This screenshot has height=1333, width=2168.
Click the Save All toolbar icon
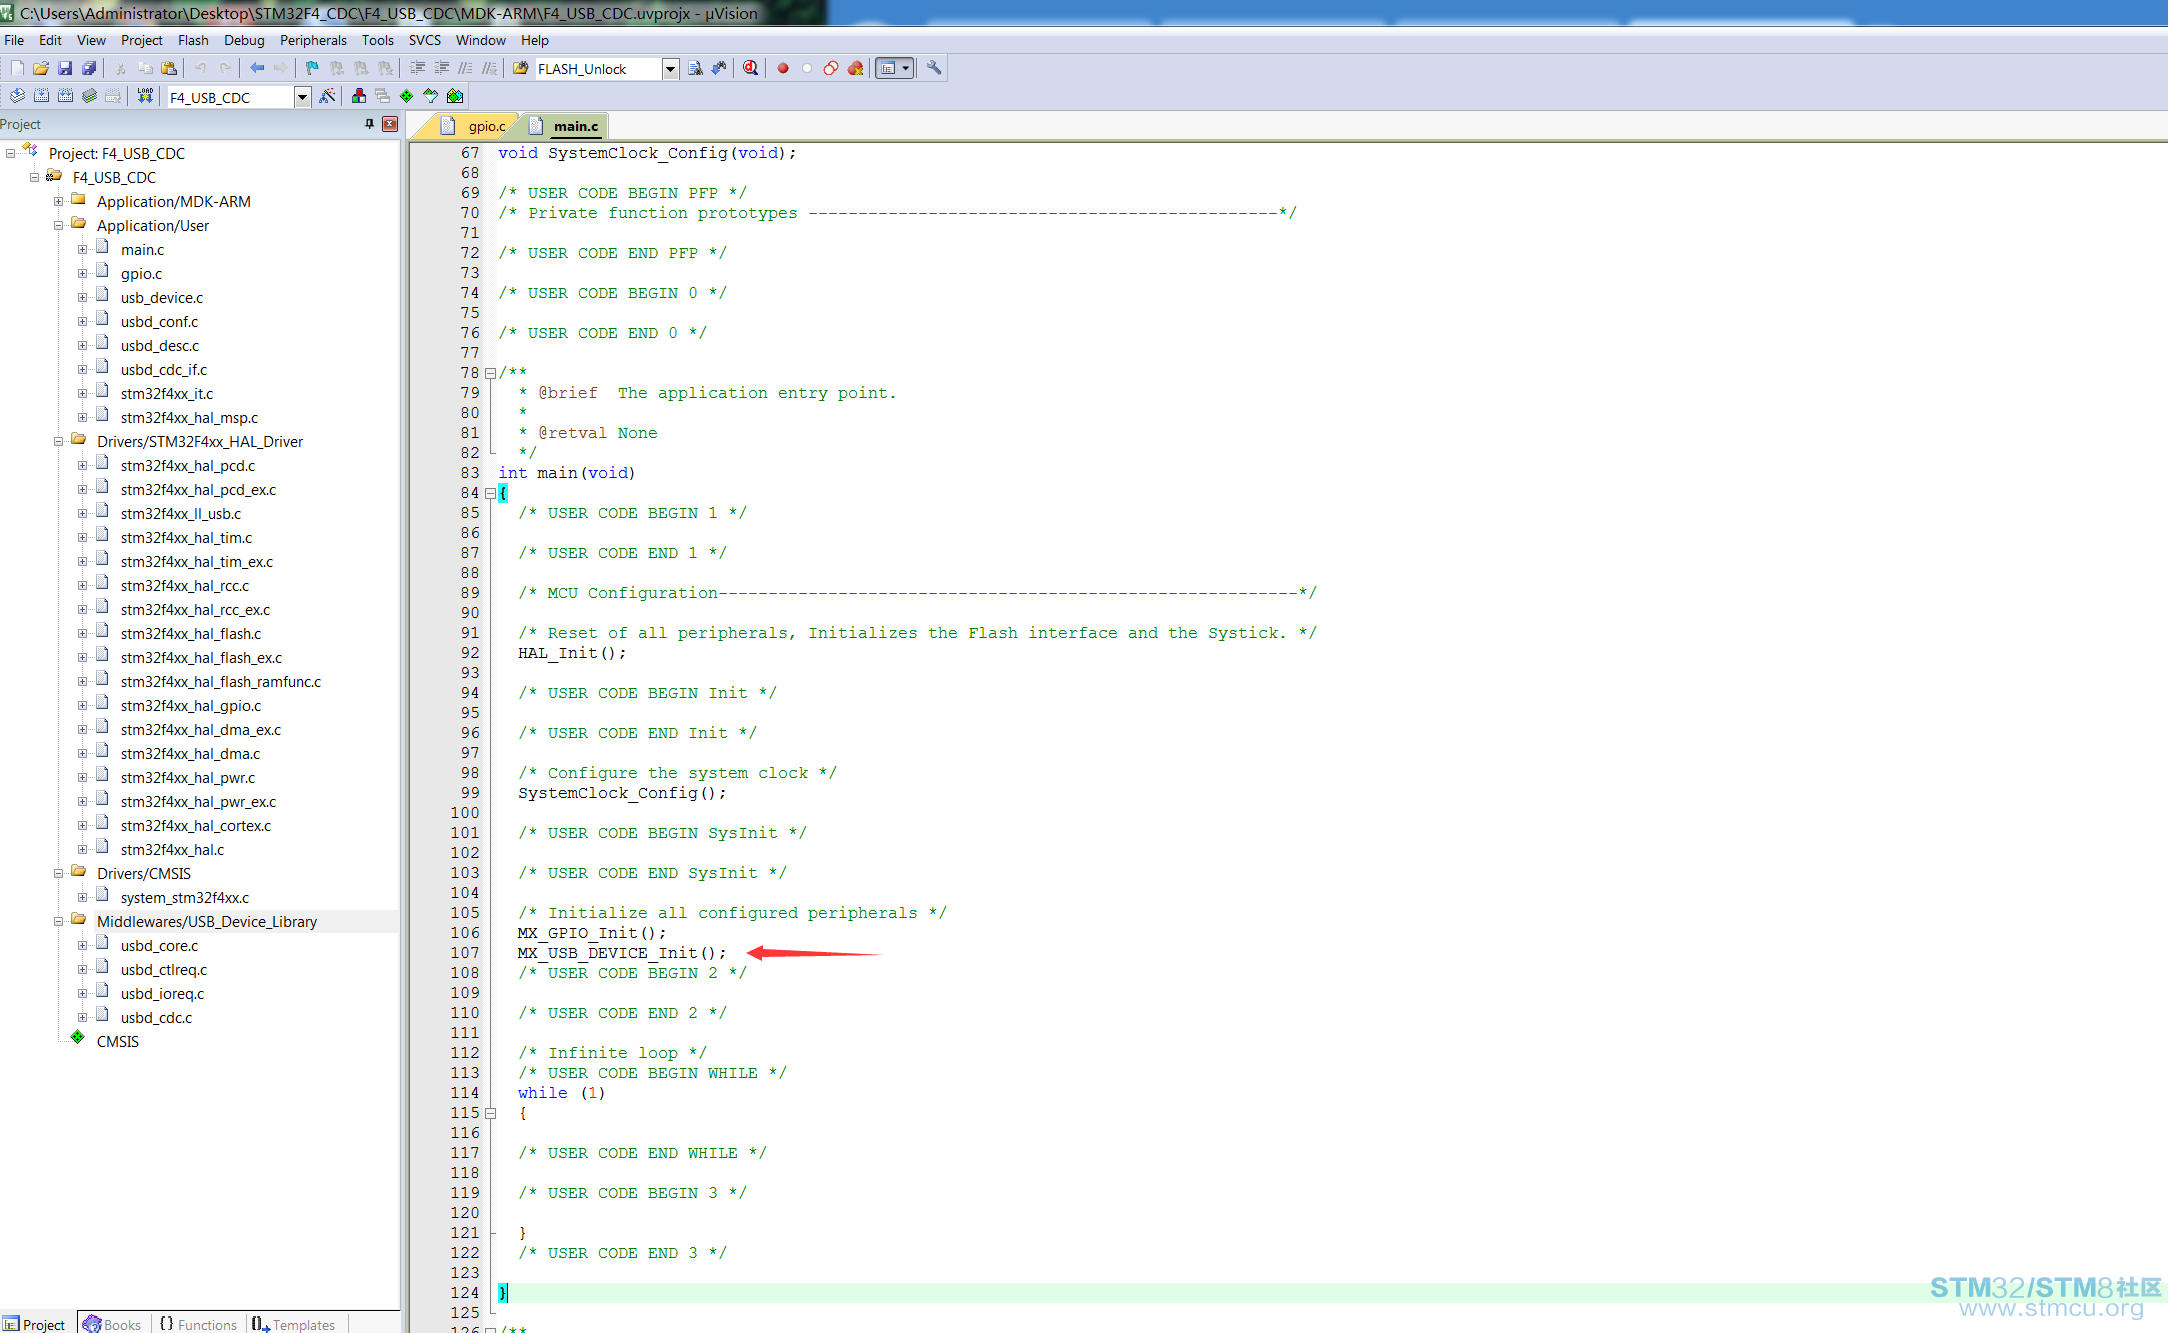[x=89, y=68]
